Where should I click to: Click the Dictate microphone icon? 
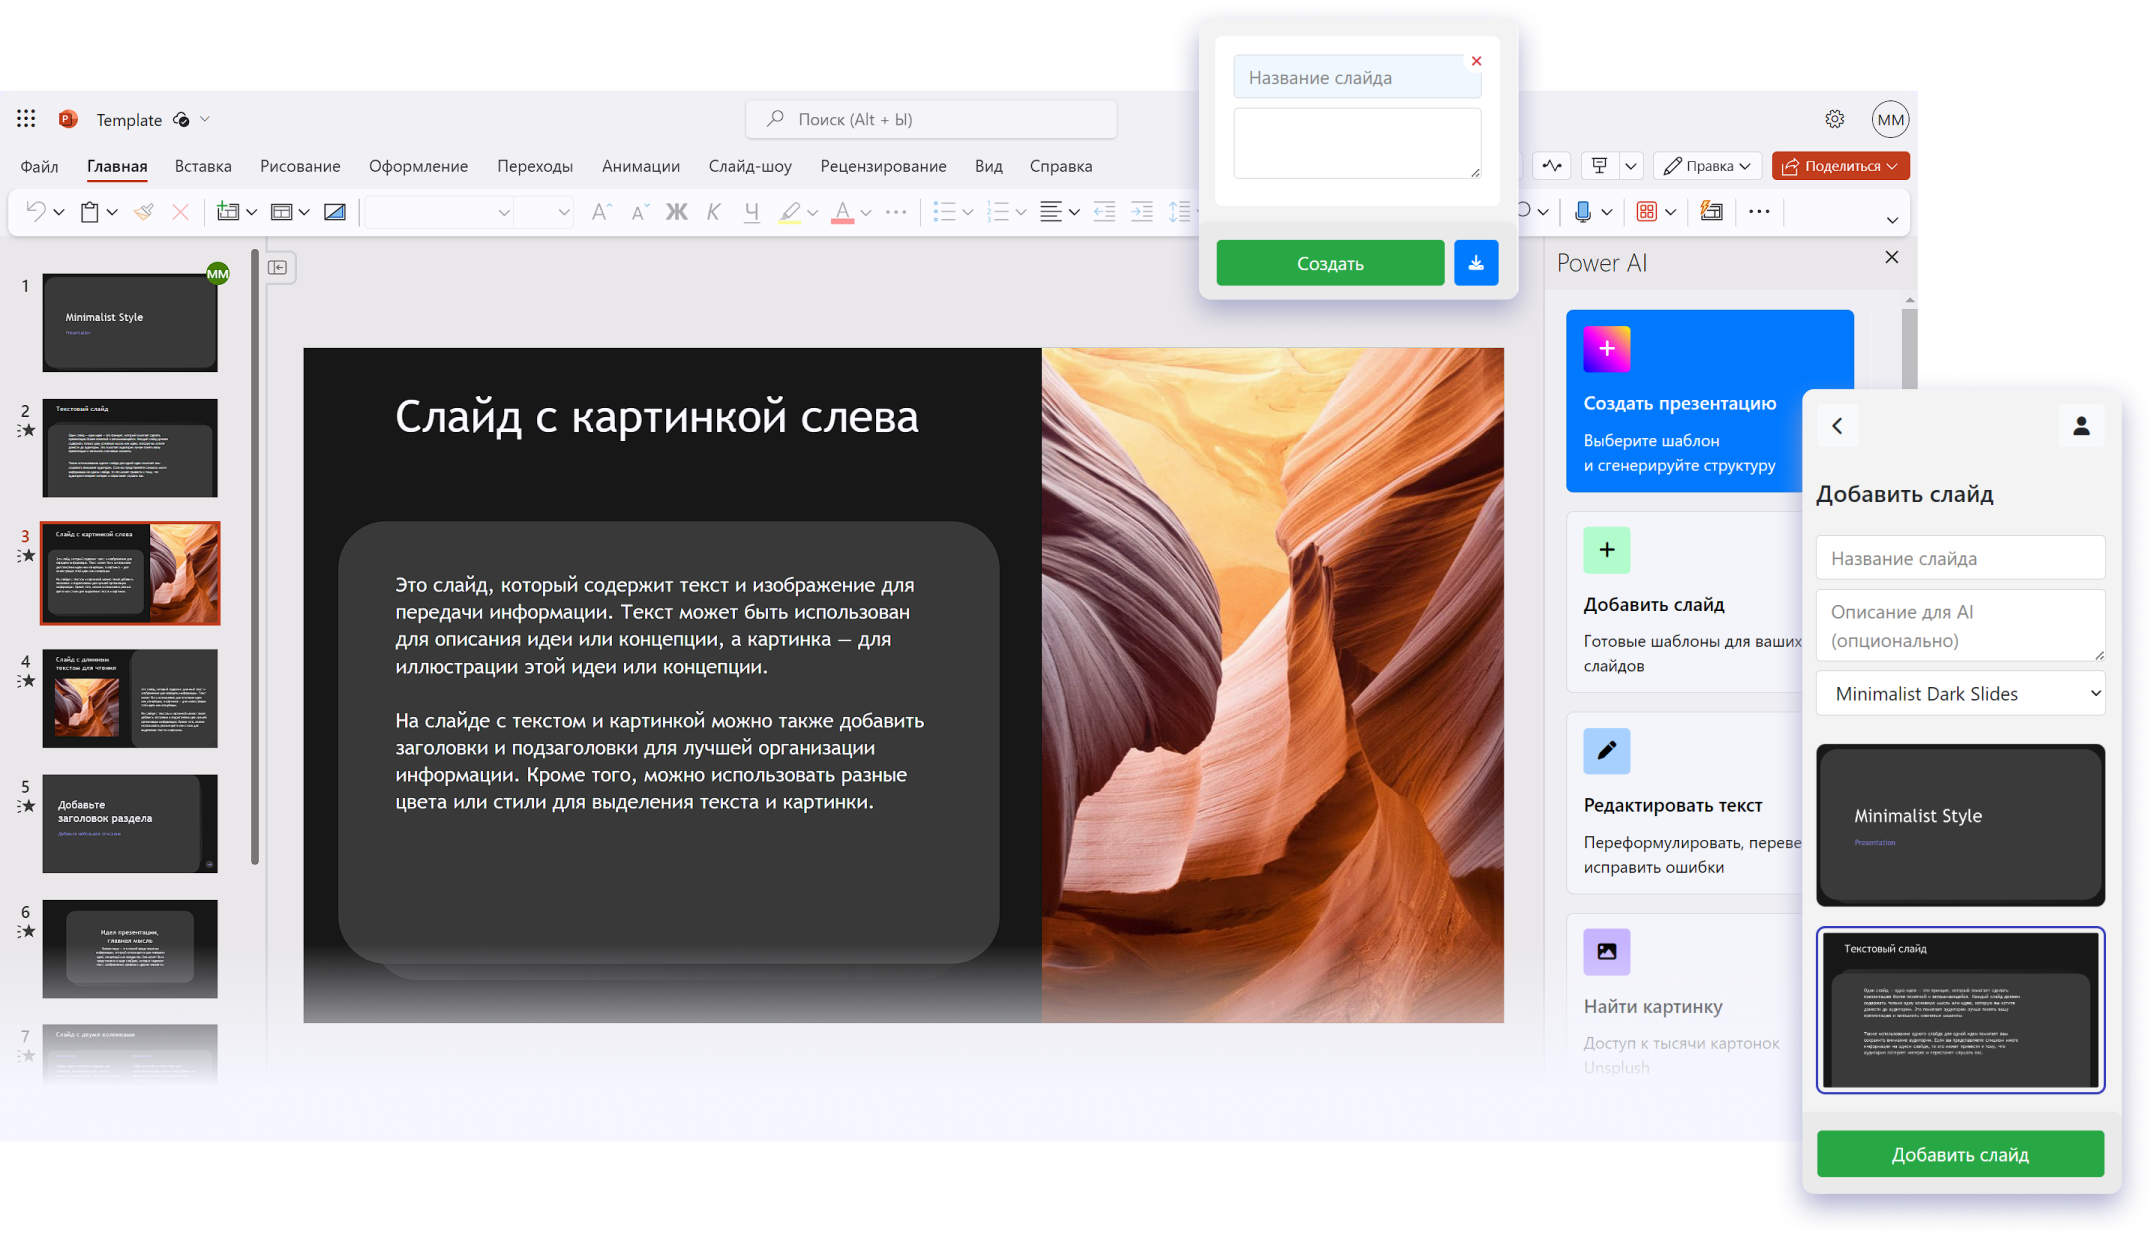point(1582,211)
